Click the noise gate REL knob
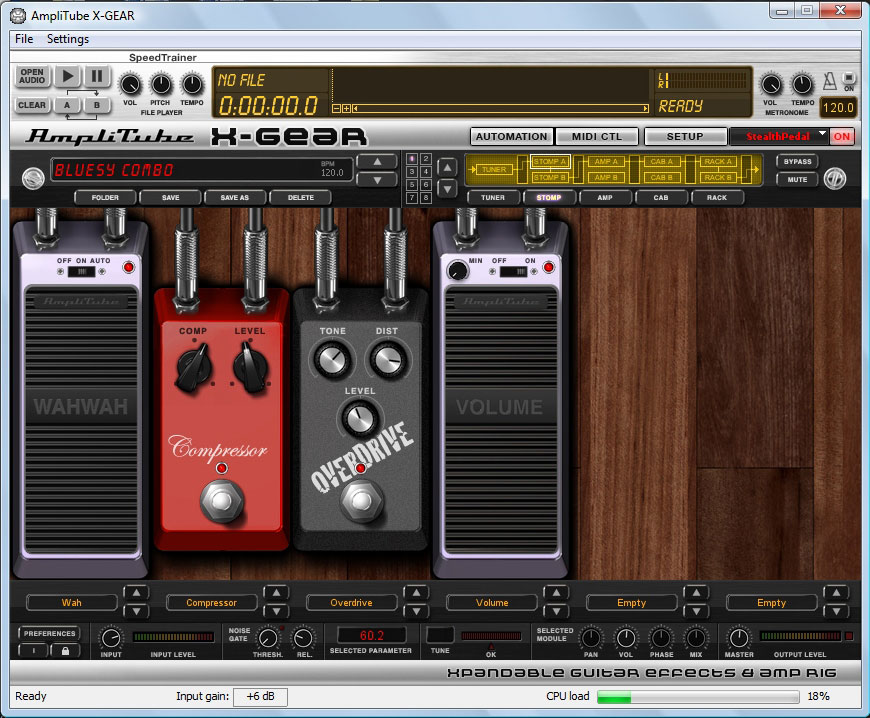 click(303, 638)
